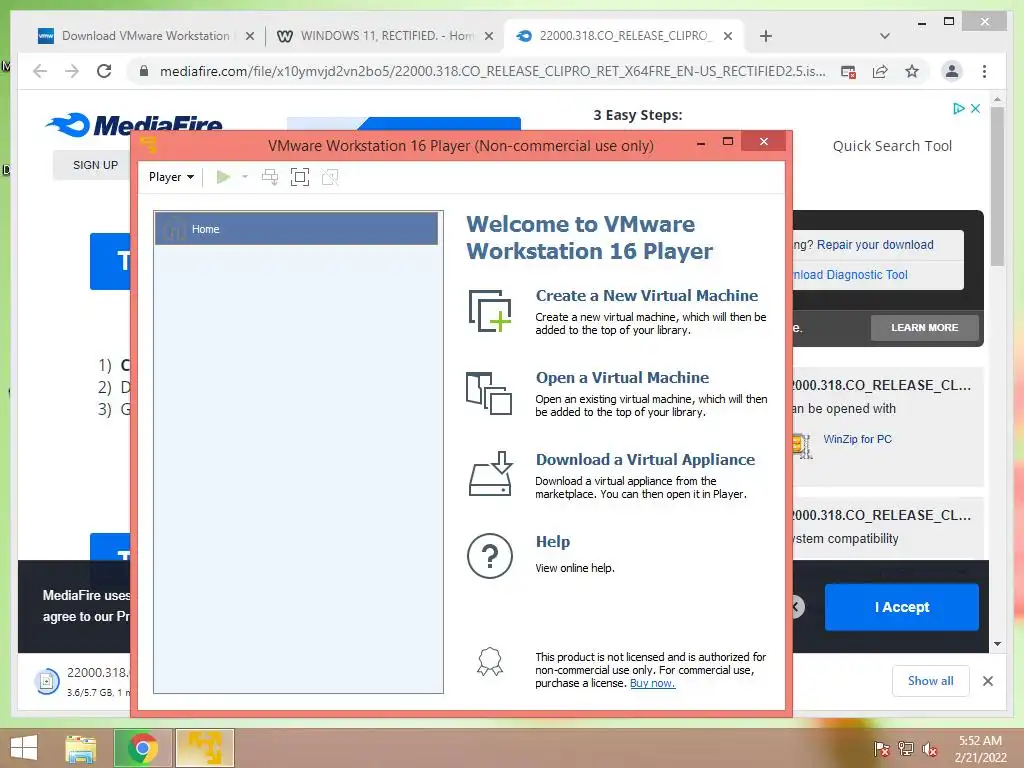Click Repair your download link
This screenshot has width=1024, height=768.
pos(875,245)
